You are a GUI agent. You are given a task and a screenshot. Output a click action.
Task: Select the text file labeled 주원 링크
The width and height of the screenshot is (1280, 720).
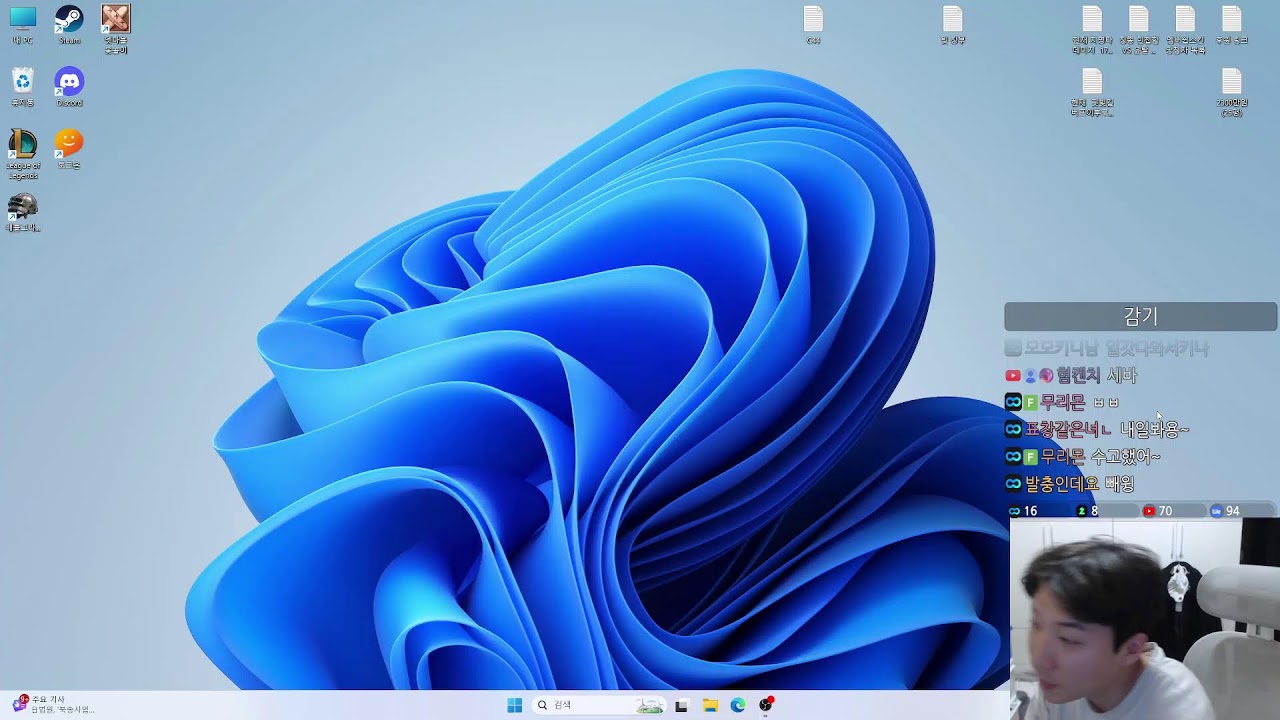[1231, 25]
